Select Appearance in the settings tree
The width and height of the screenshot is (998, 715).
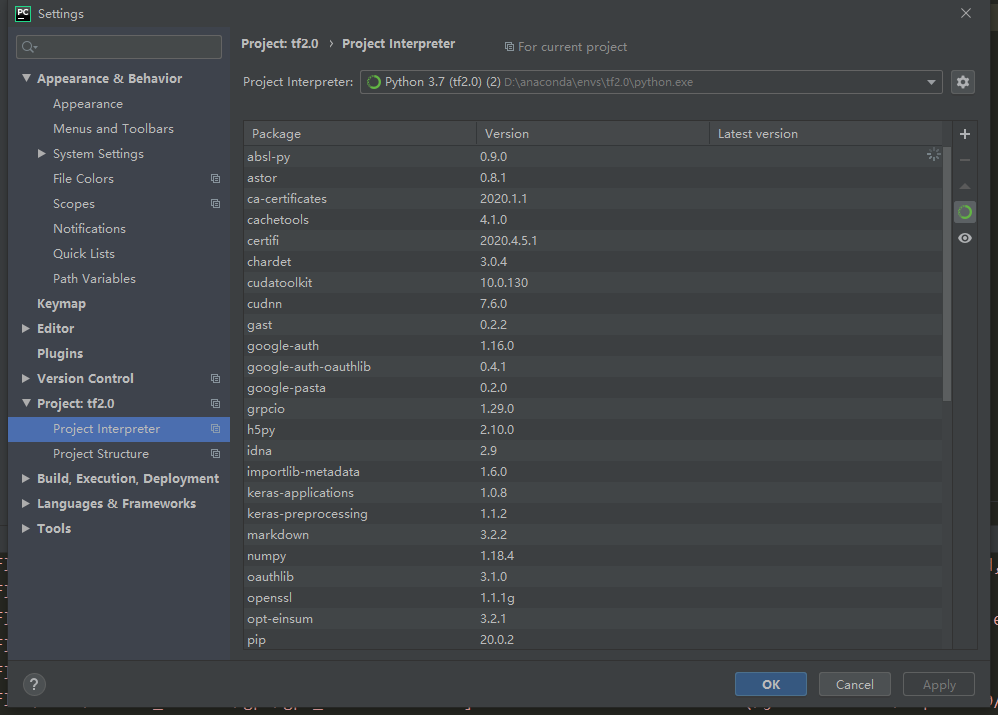(x=88, y=104)
